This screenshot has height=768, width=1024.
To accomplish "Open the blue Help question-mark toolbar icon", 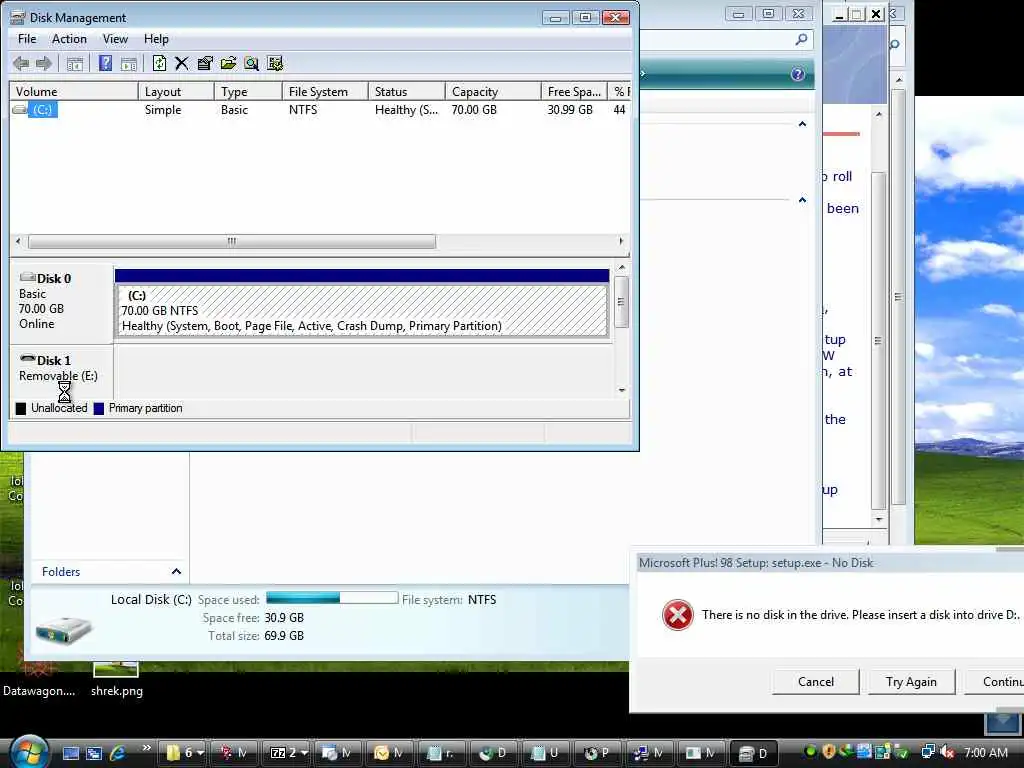I will pyautogui.click(x=105, y=63).
